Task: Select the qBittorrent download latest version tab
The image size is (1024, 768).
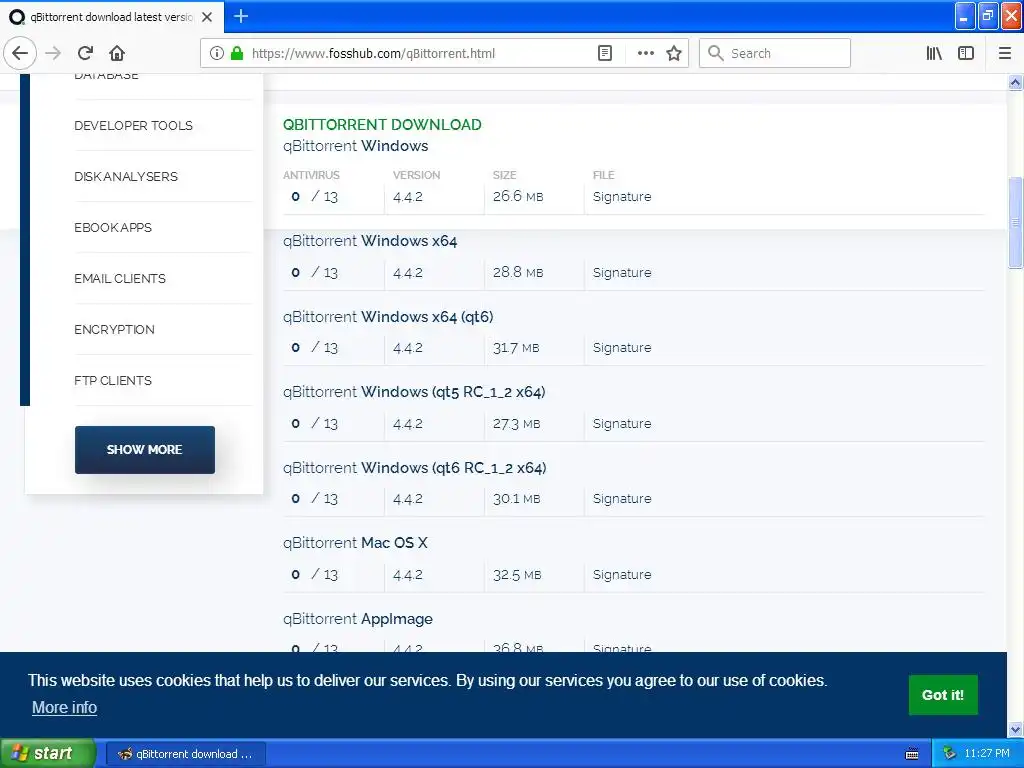Action: pos(112,17)
